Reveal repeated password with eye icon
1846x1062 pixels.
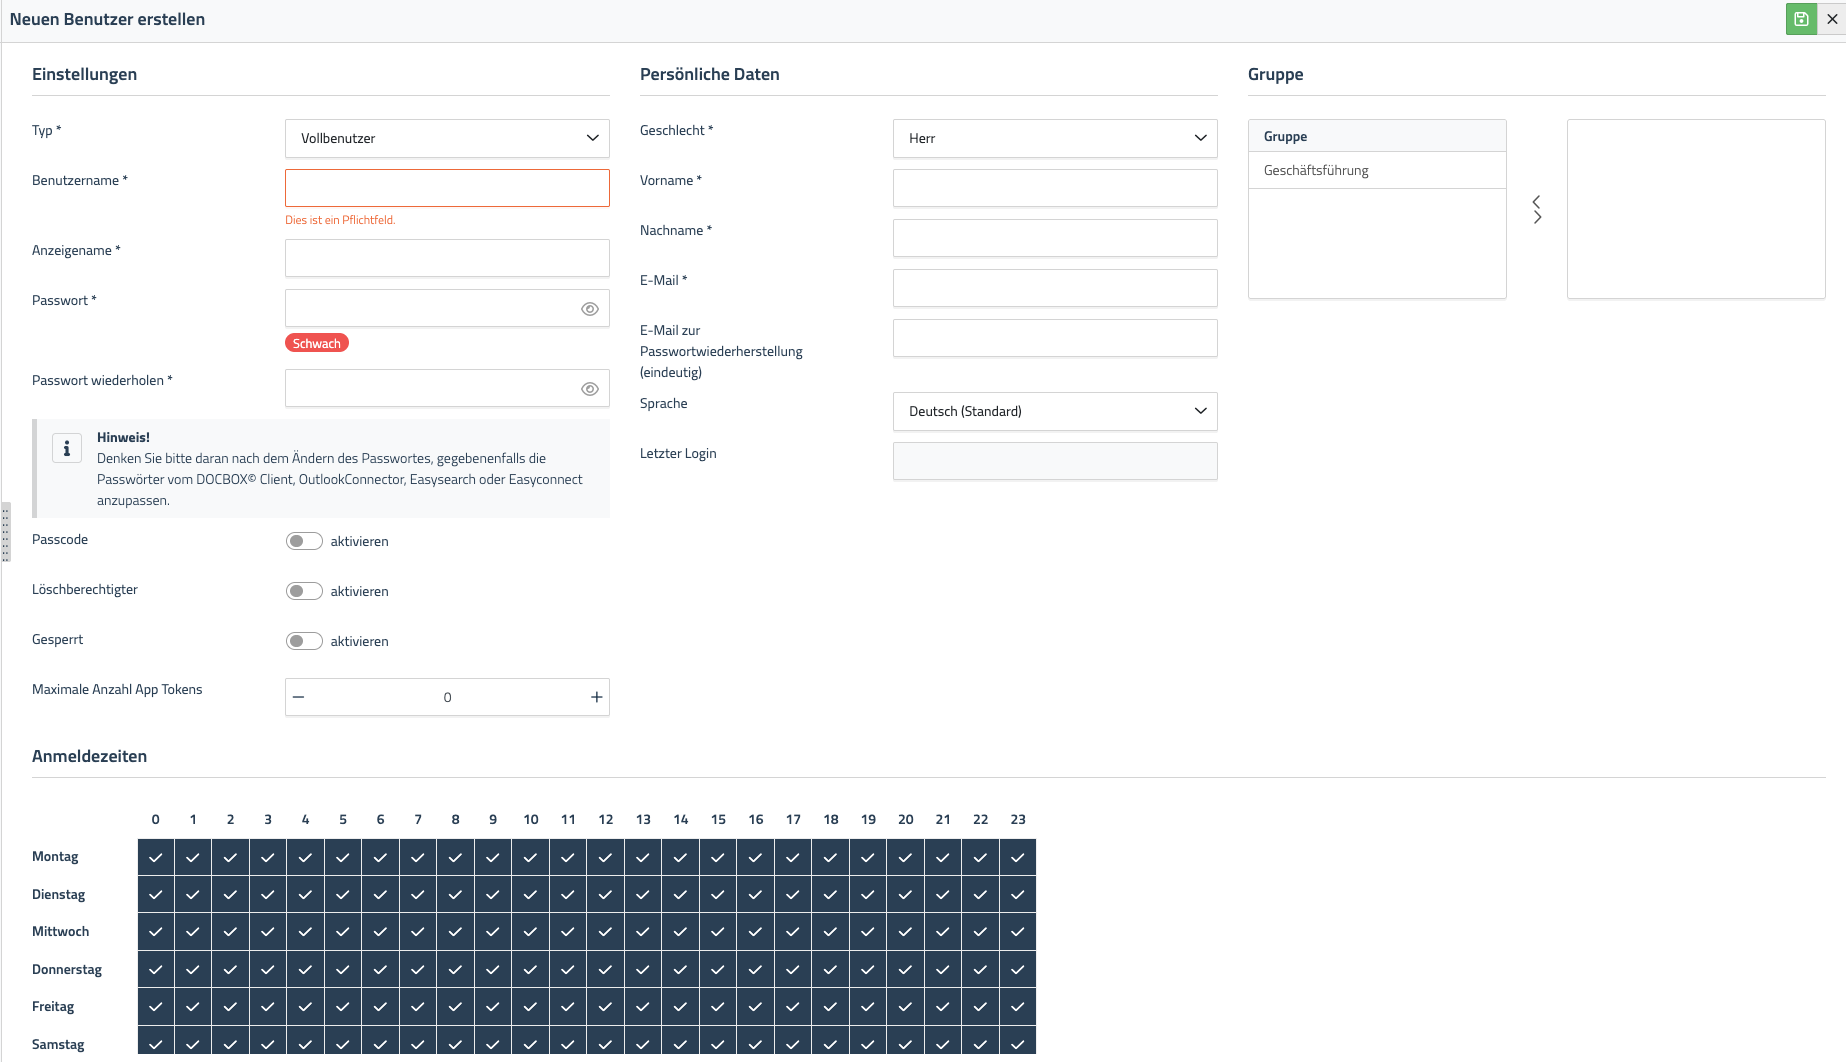pyautogui.click(x=590, y=389)
